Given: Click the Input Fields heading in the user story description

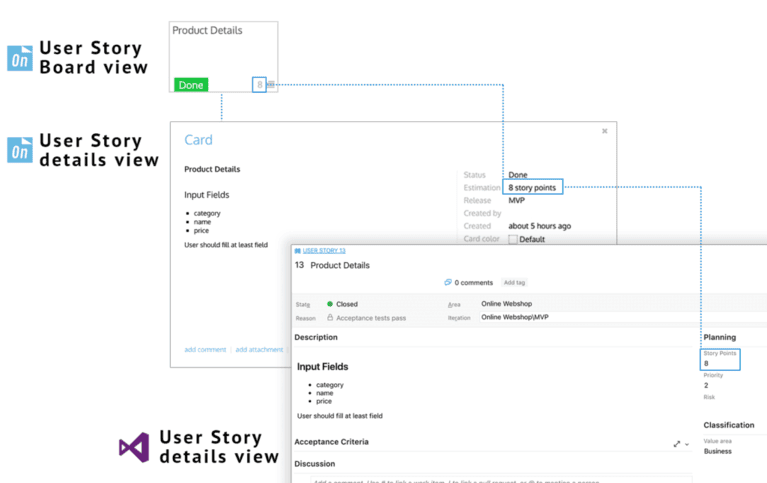Looking at the screenshot, I should (323, 367).
